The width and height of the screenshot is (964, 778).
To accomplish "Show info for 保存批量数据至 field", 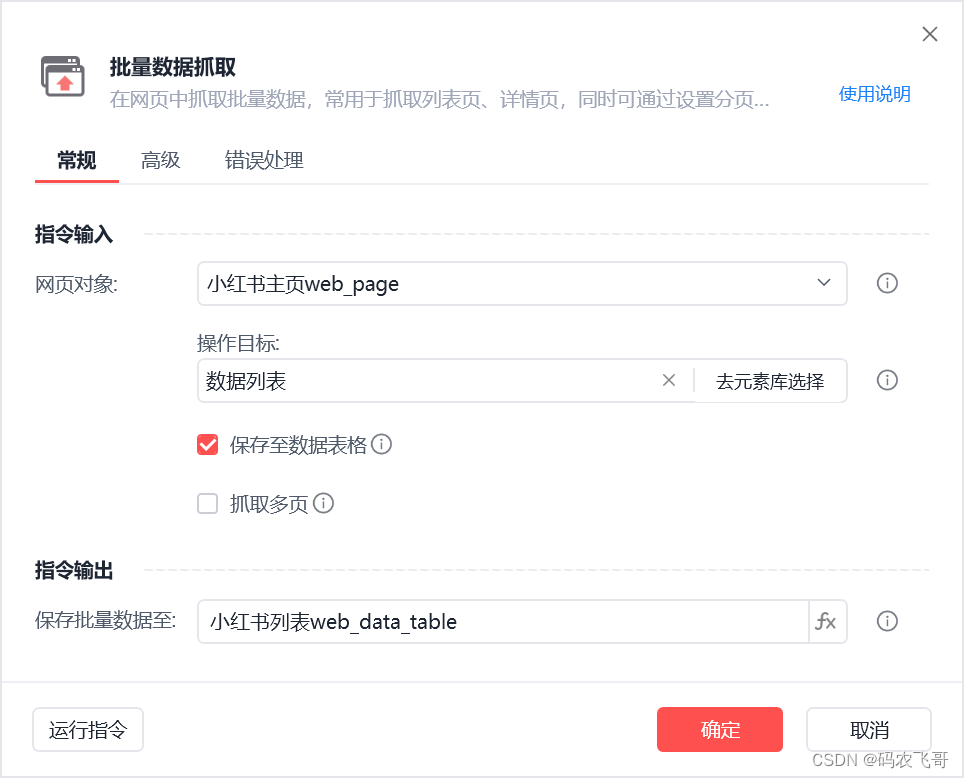I will point(887,621).
